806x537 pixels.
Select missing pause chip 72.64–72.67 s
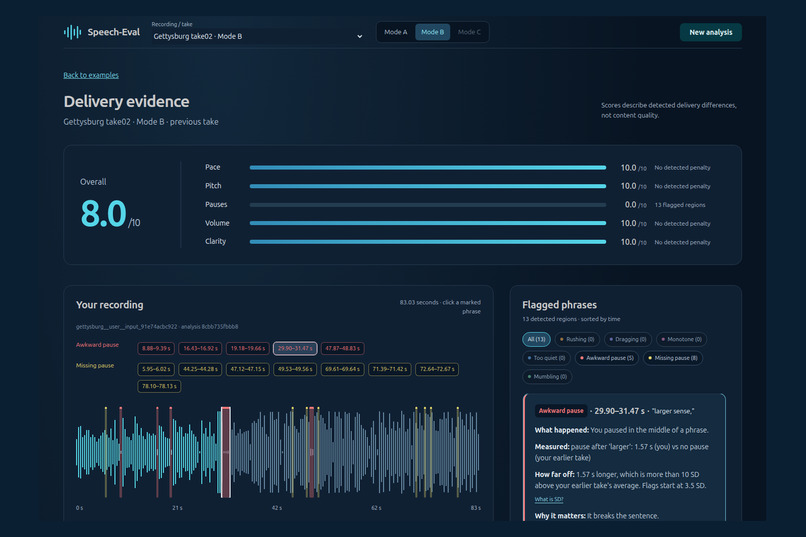(x=437, y=369)
